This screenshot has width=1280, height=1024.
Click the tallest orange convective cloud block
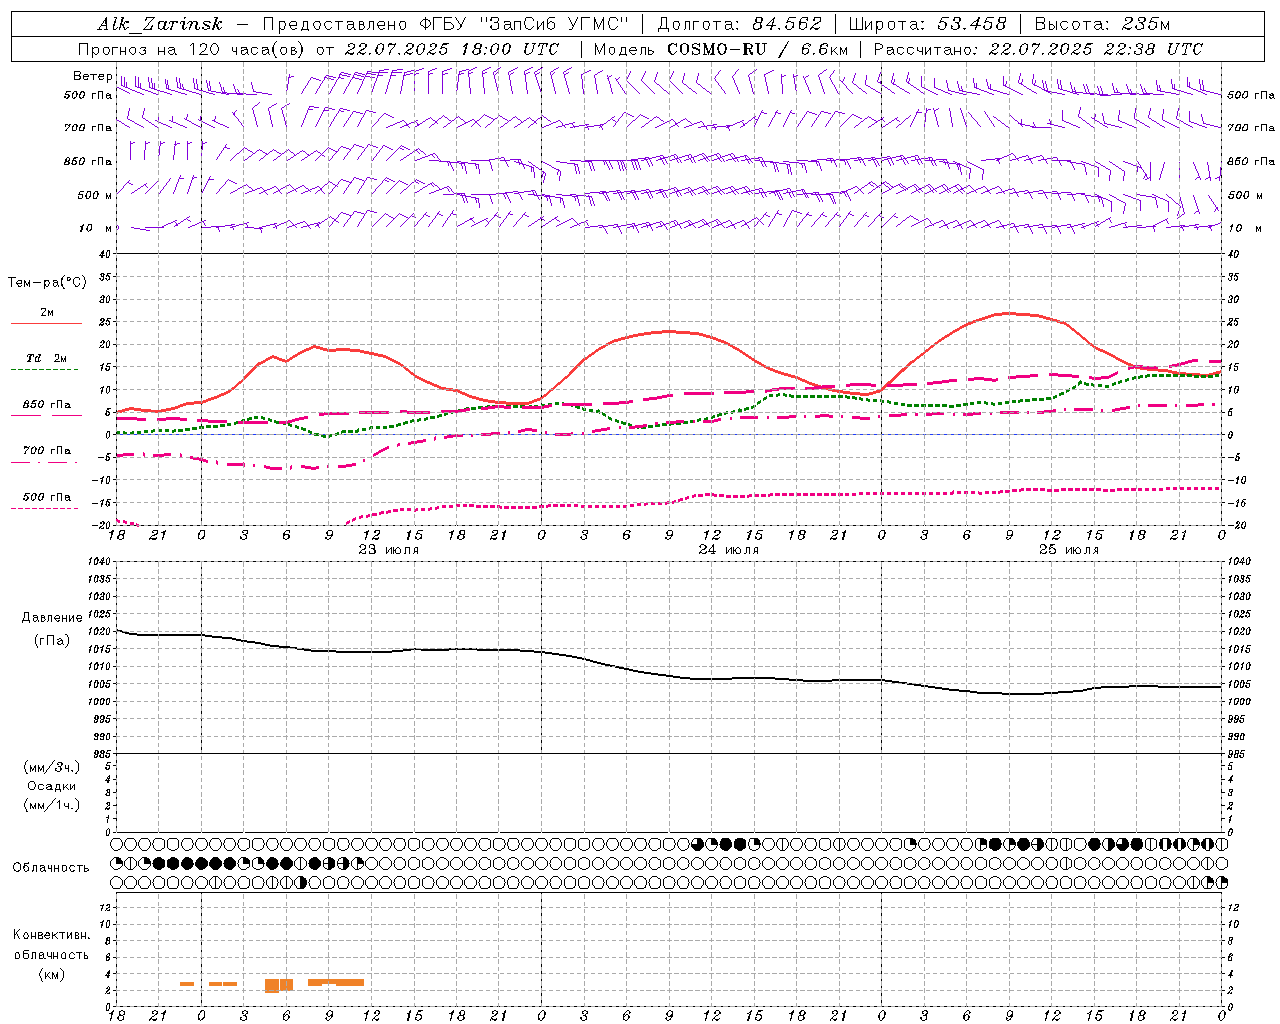tap(272, 985)
